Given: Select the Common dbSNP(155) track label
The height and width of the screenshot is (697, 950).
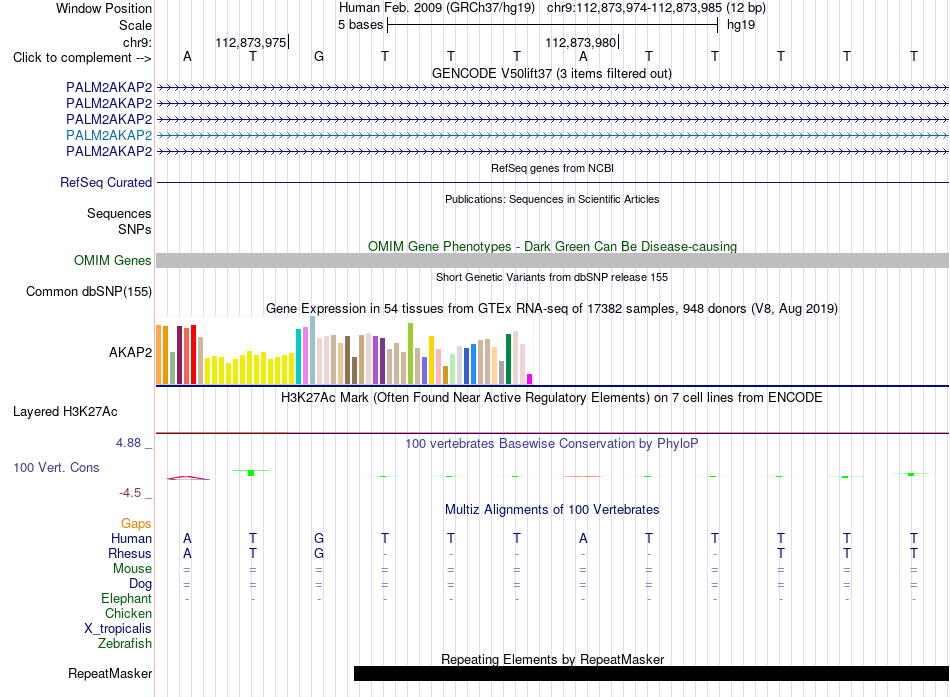Looking at the screenshot, I should [x=89, y=292].
